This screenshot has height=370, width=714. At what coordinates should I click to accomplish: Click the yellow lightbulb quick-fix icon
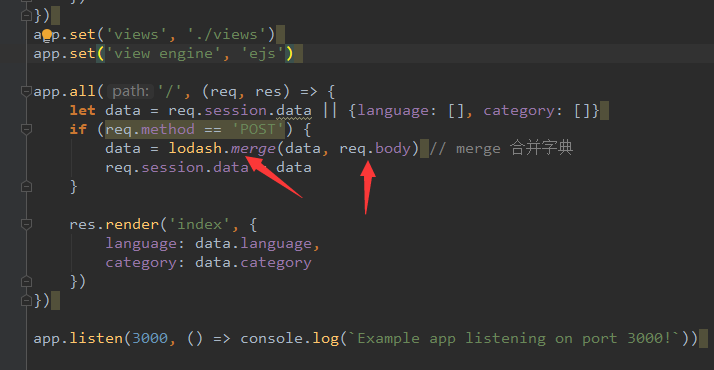47,35
